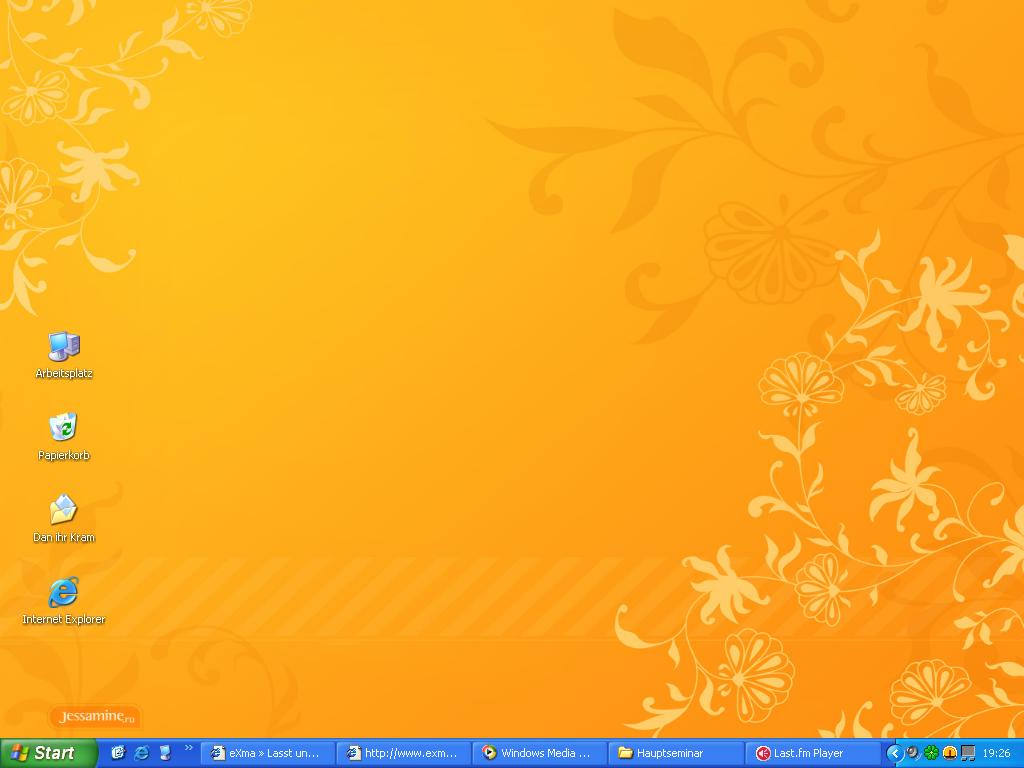Switch to the http://www.exm... taskbar window
The image size is (1024, 768).
(x=404, y=753)
